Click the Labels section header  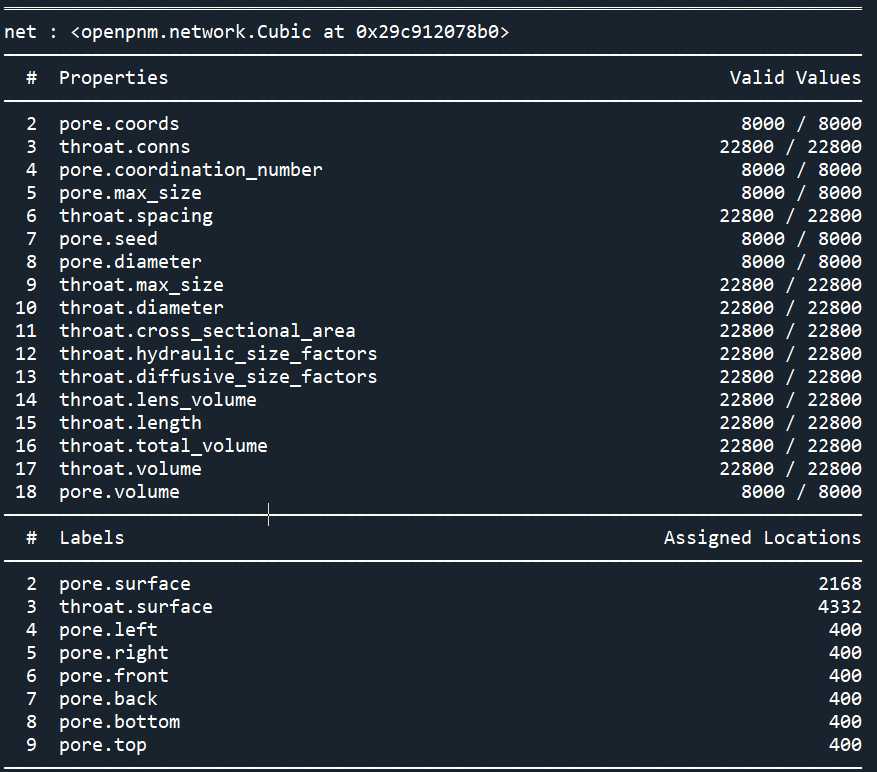pos(92,538)
